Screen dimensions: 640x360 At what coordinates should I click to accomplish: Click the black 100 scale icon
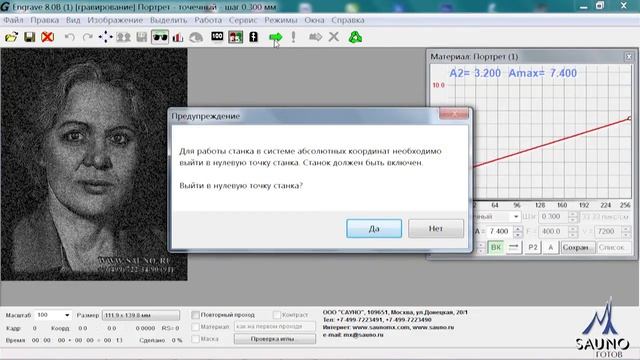pos(217,37)
